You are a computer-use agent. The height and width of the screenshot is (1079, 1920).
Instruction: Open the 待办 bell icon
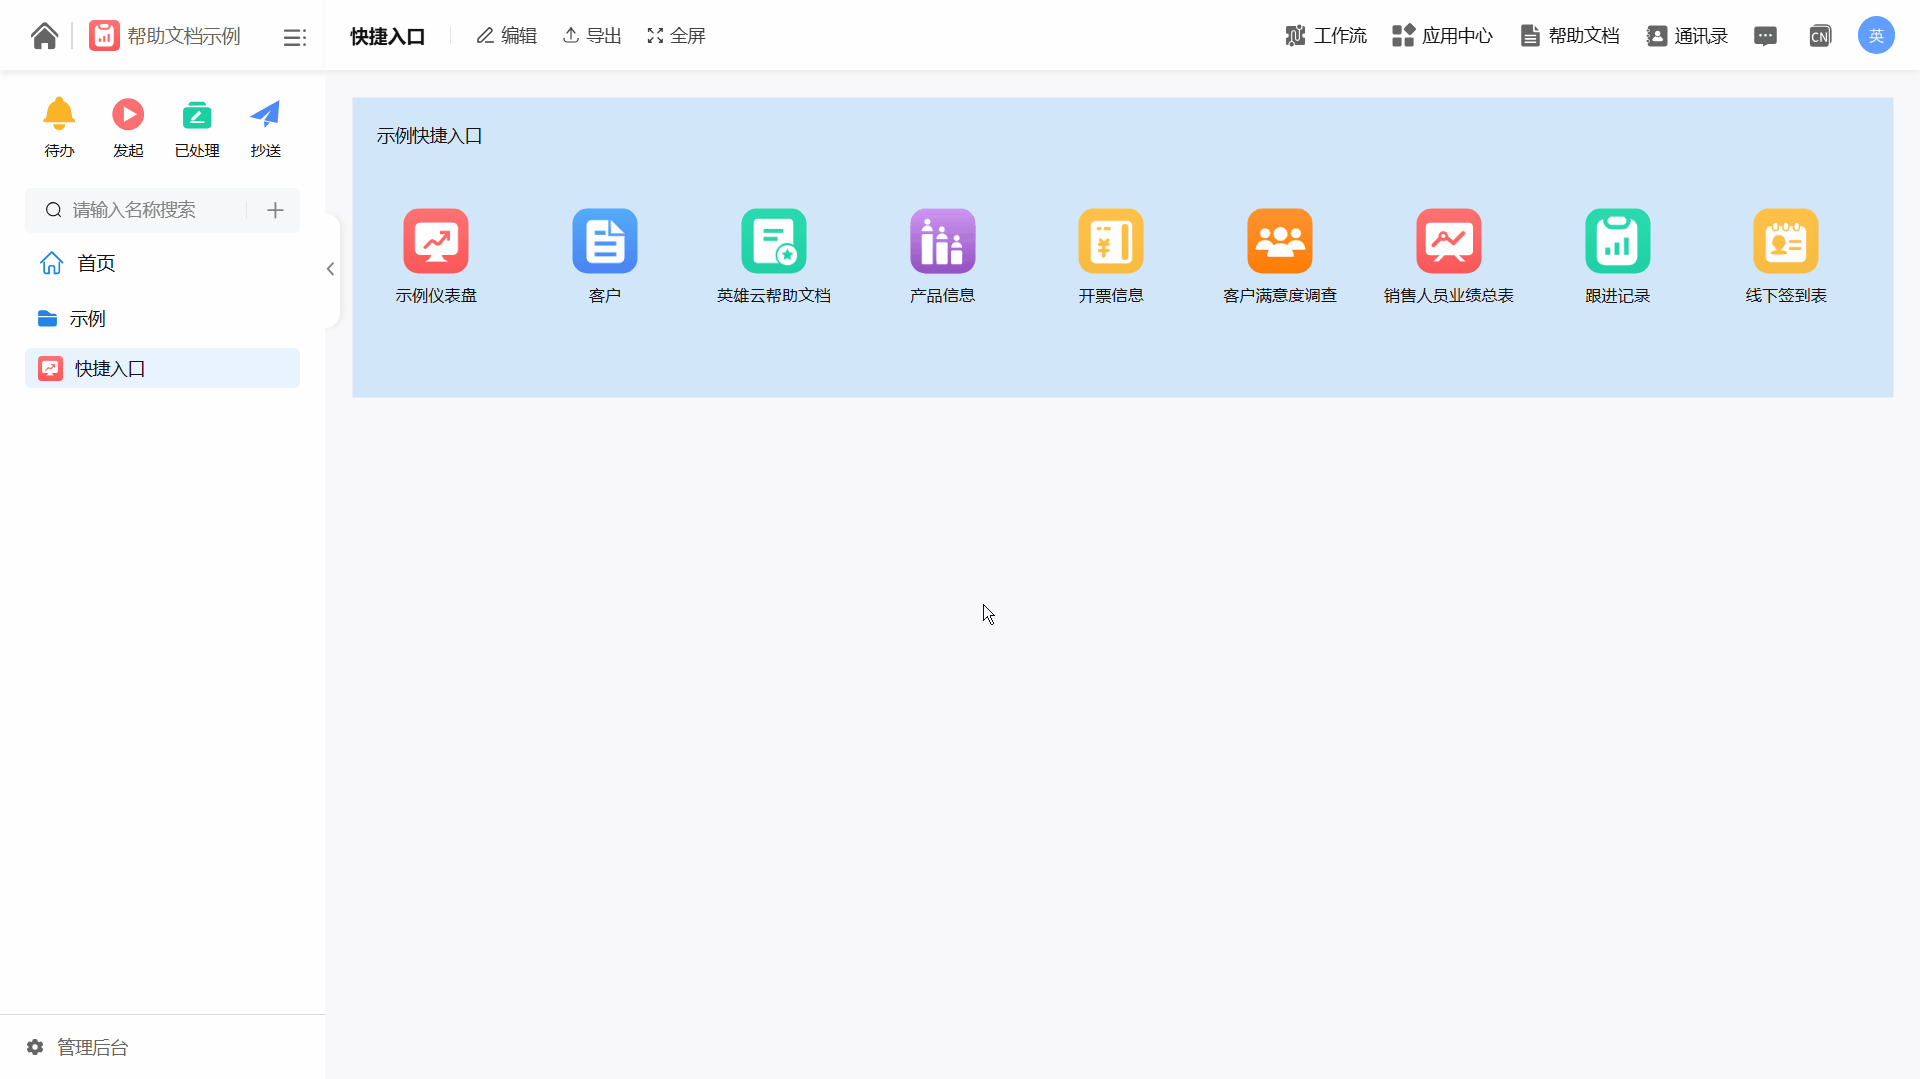pyautogui.click(x=59, y=114)
